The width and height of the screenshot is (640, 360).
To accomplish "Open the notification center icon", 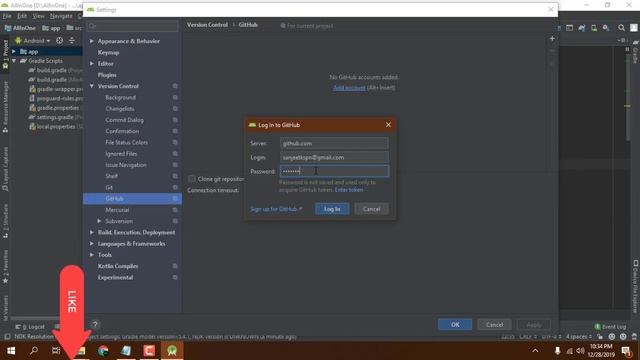I will click(x=626, y=351).
